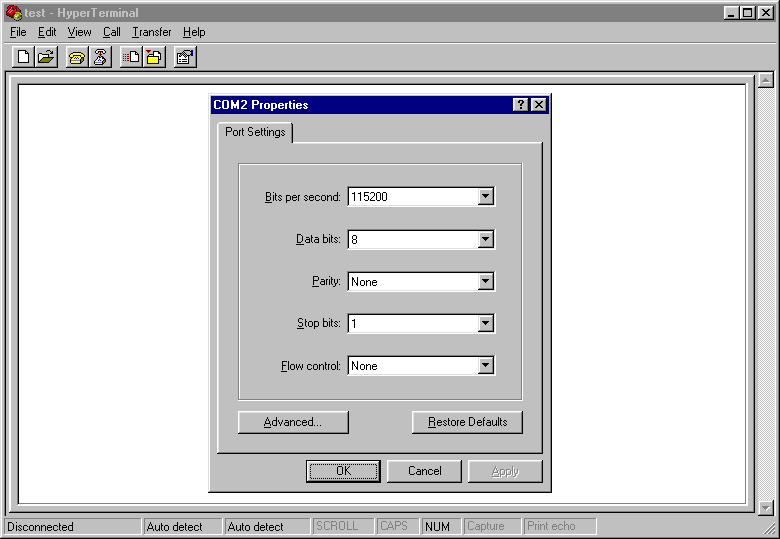Click the Send file toolbar icon
This screenshot has height=539, width=780.
[x=131, y=57]
